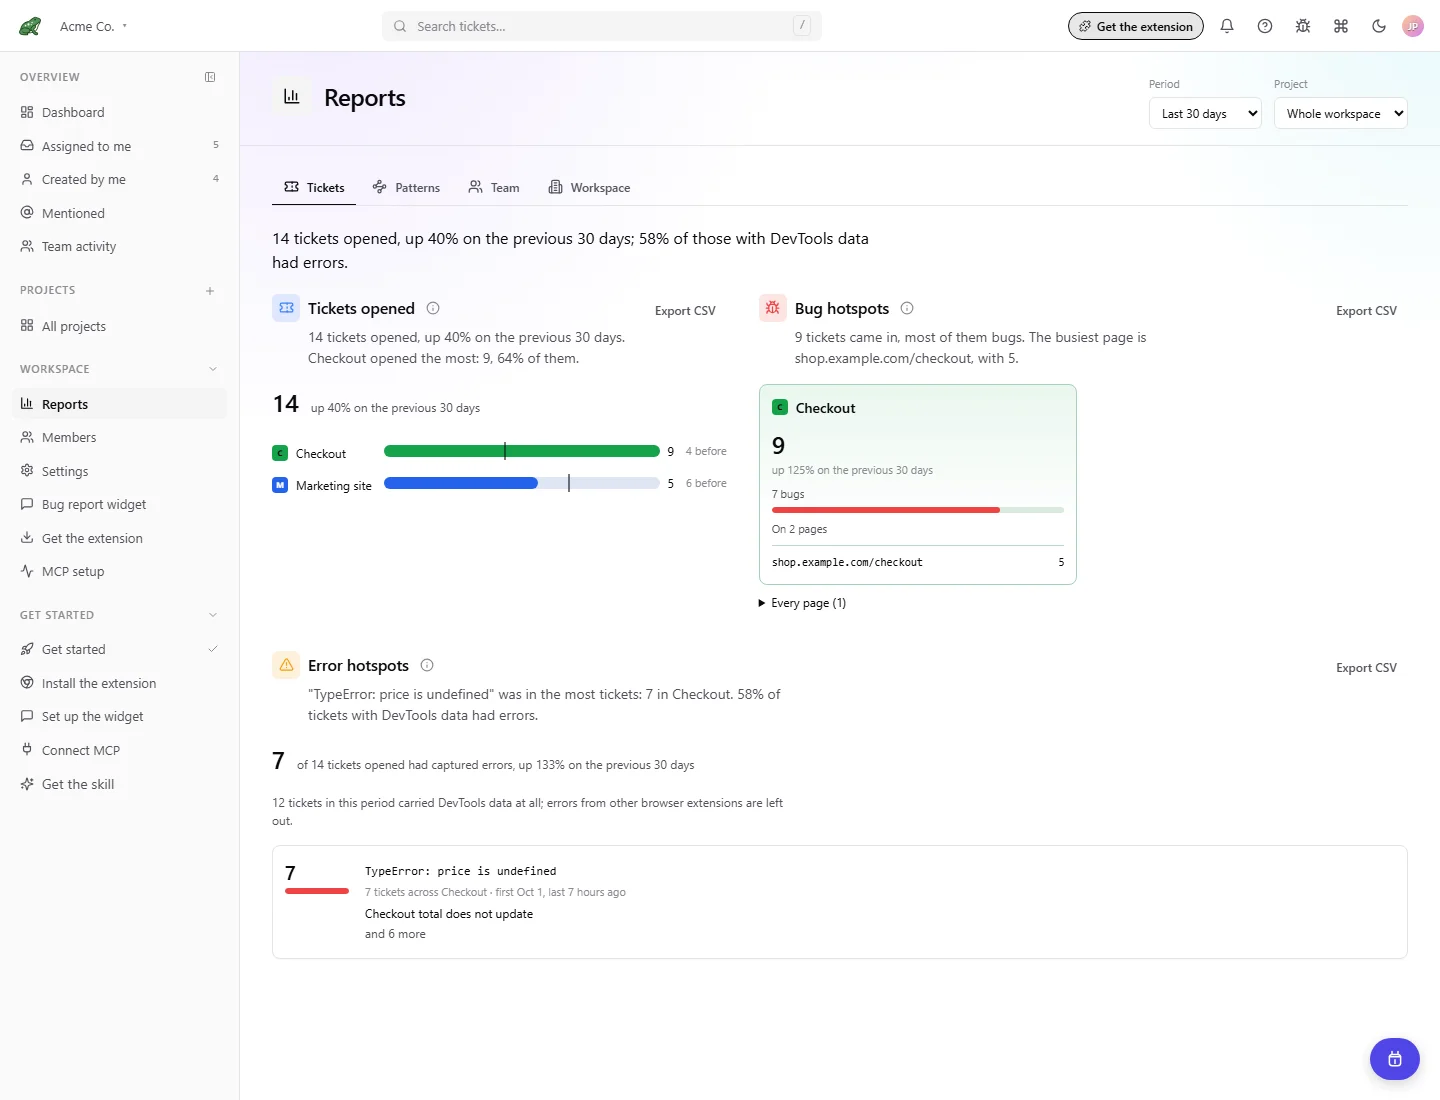Collapse the Get Started sidebar section

pos(213,615)
